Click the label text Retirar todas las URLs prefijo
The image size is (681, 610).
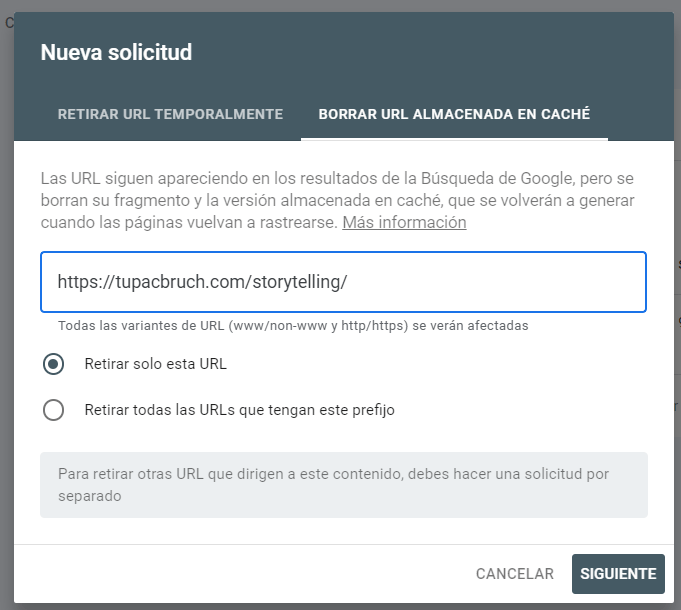[239, 410]
